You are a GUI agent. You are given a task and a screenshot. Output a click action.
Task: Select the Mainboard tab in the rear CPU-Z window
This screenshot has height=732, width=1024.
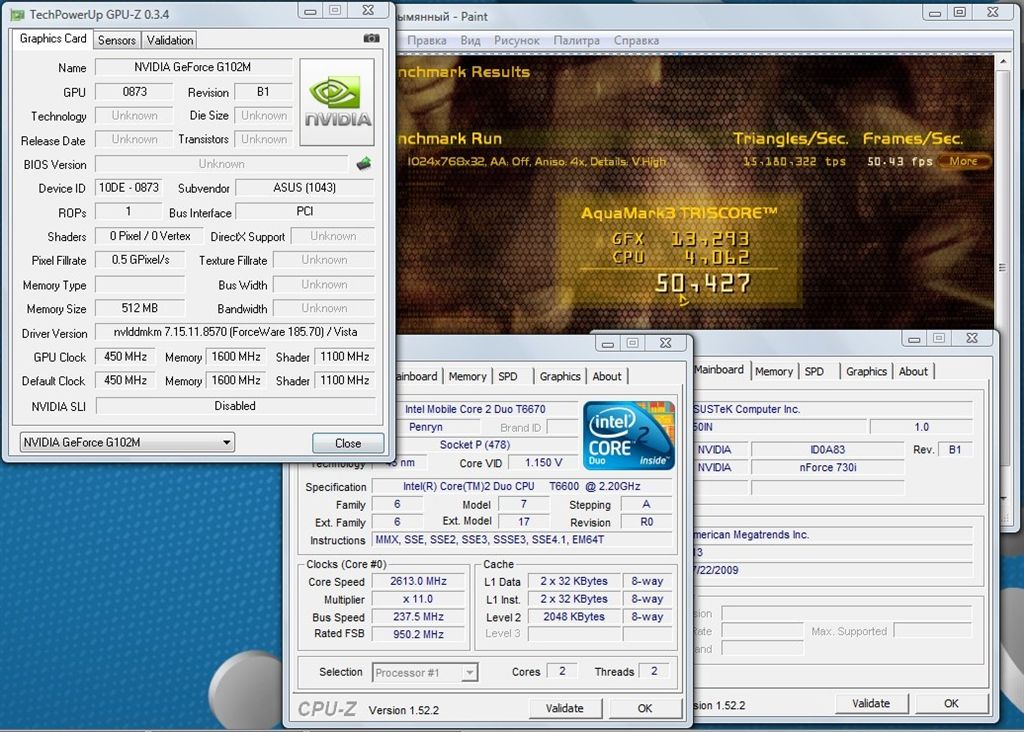click(718, 370)
